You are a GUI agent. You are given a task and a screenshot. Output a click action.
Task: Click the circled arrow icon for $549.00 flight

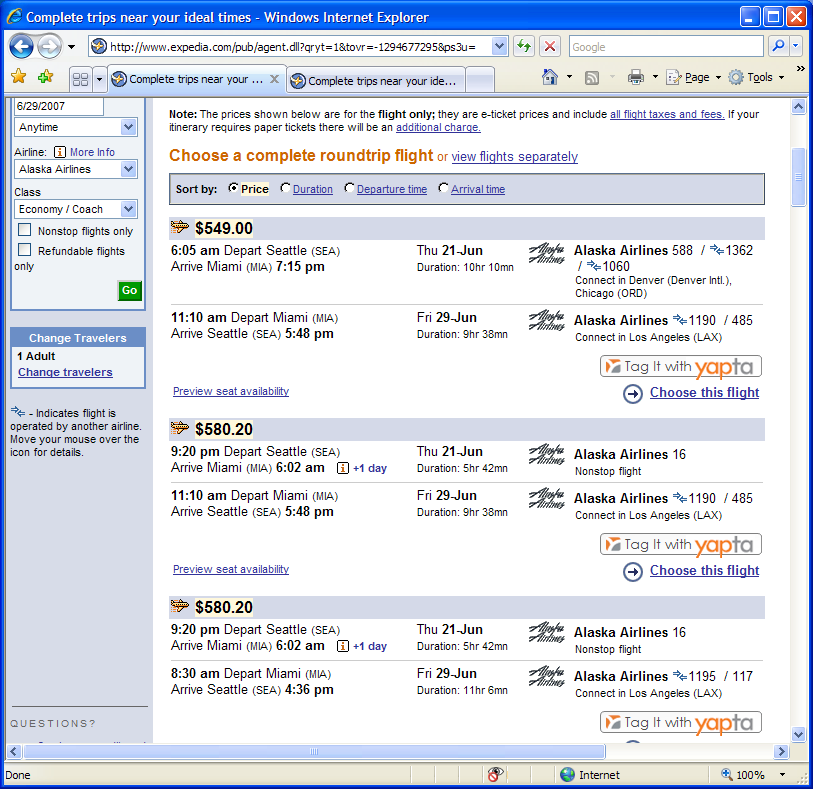click(633, 394)
